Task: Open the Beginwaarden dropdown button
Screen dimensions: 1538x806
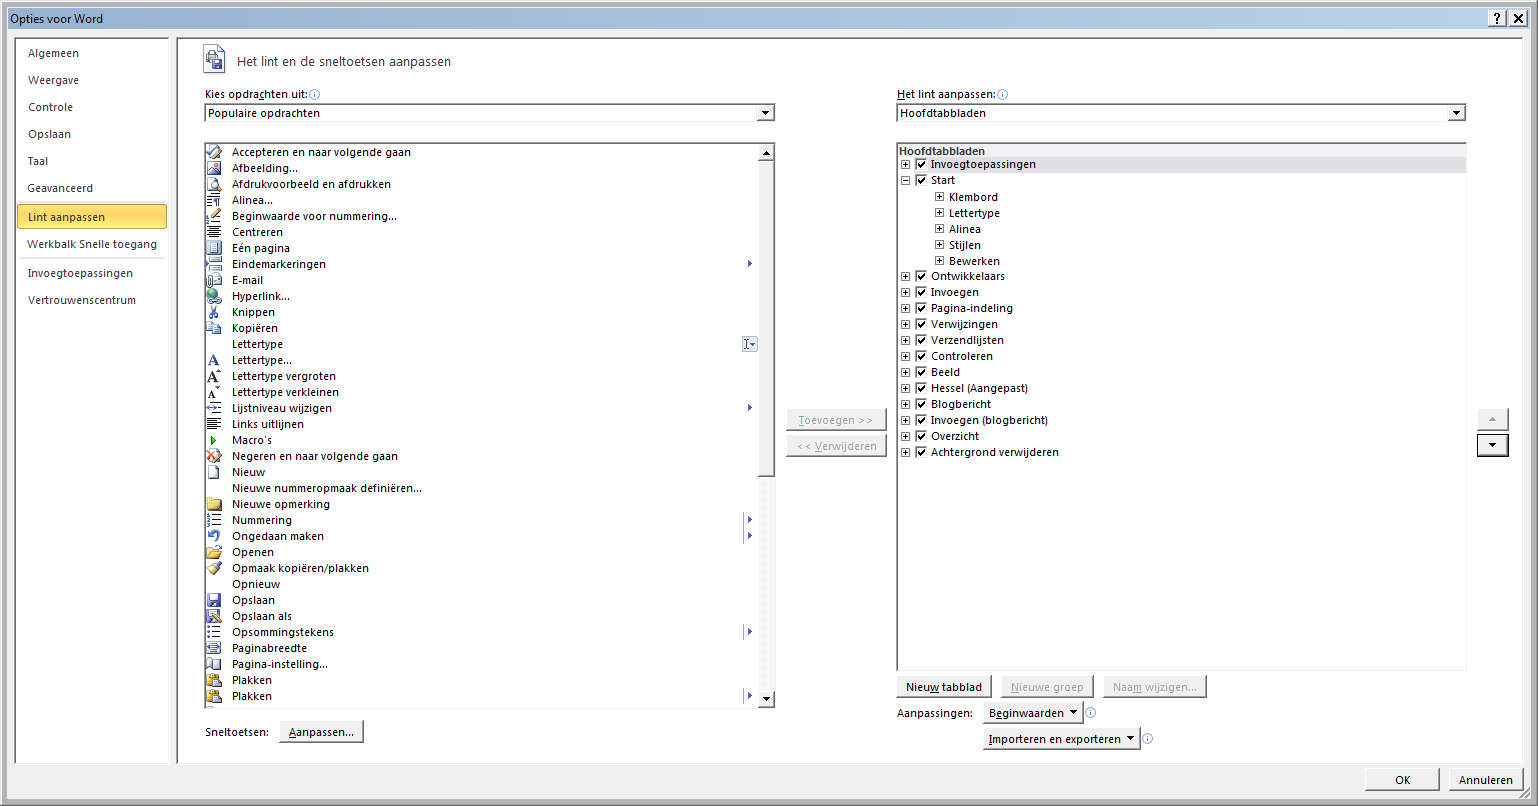Action: coord(1033,713)
